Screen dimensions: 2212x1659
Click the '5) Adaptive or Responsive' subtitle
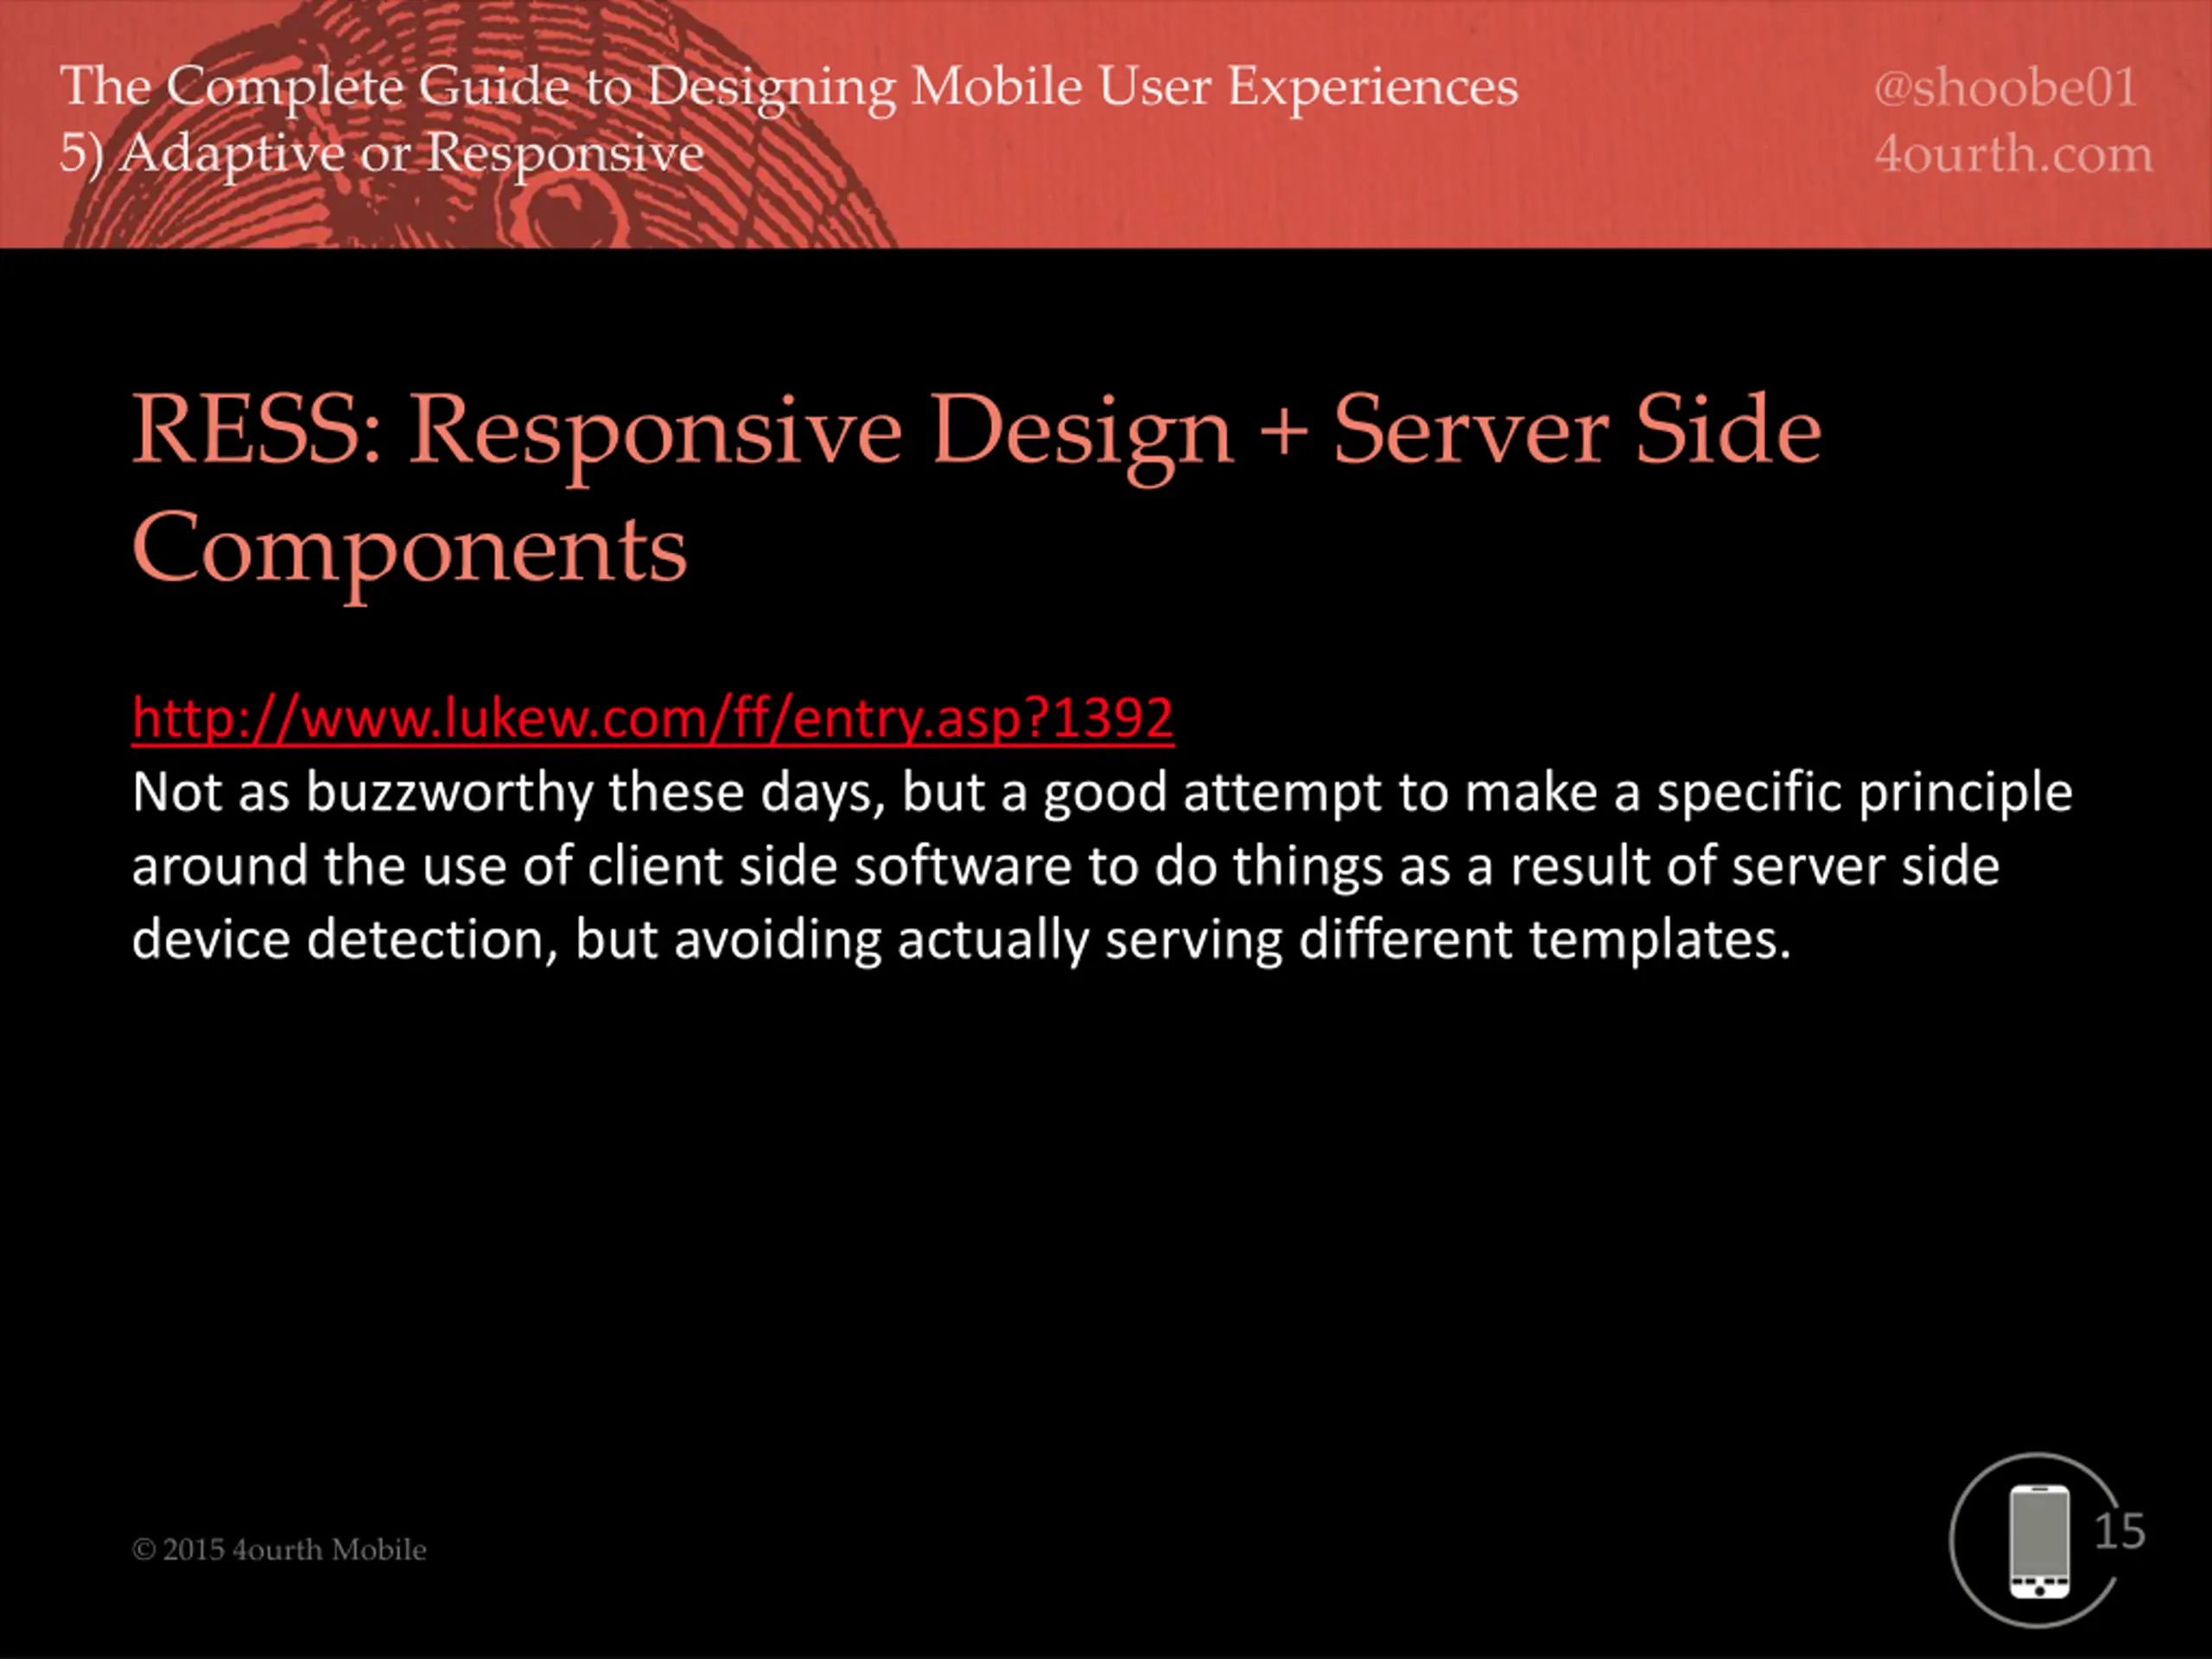click(x=382, y=154)
